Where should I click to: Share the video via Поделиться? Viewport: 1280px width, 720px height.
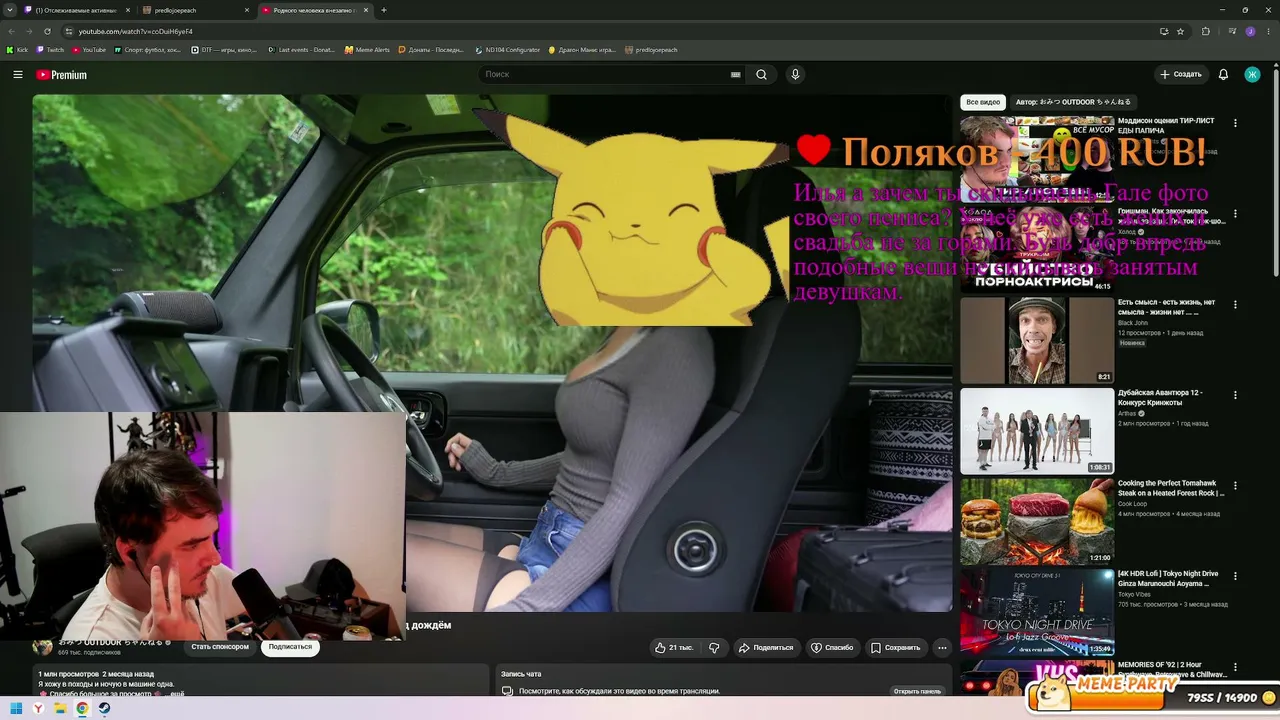click(x=766, y=648)
